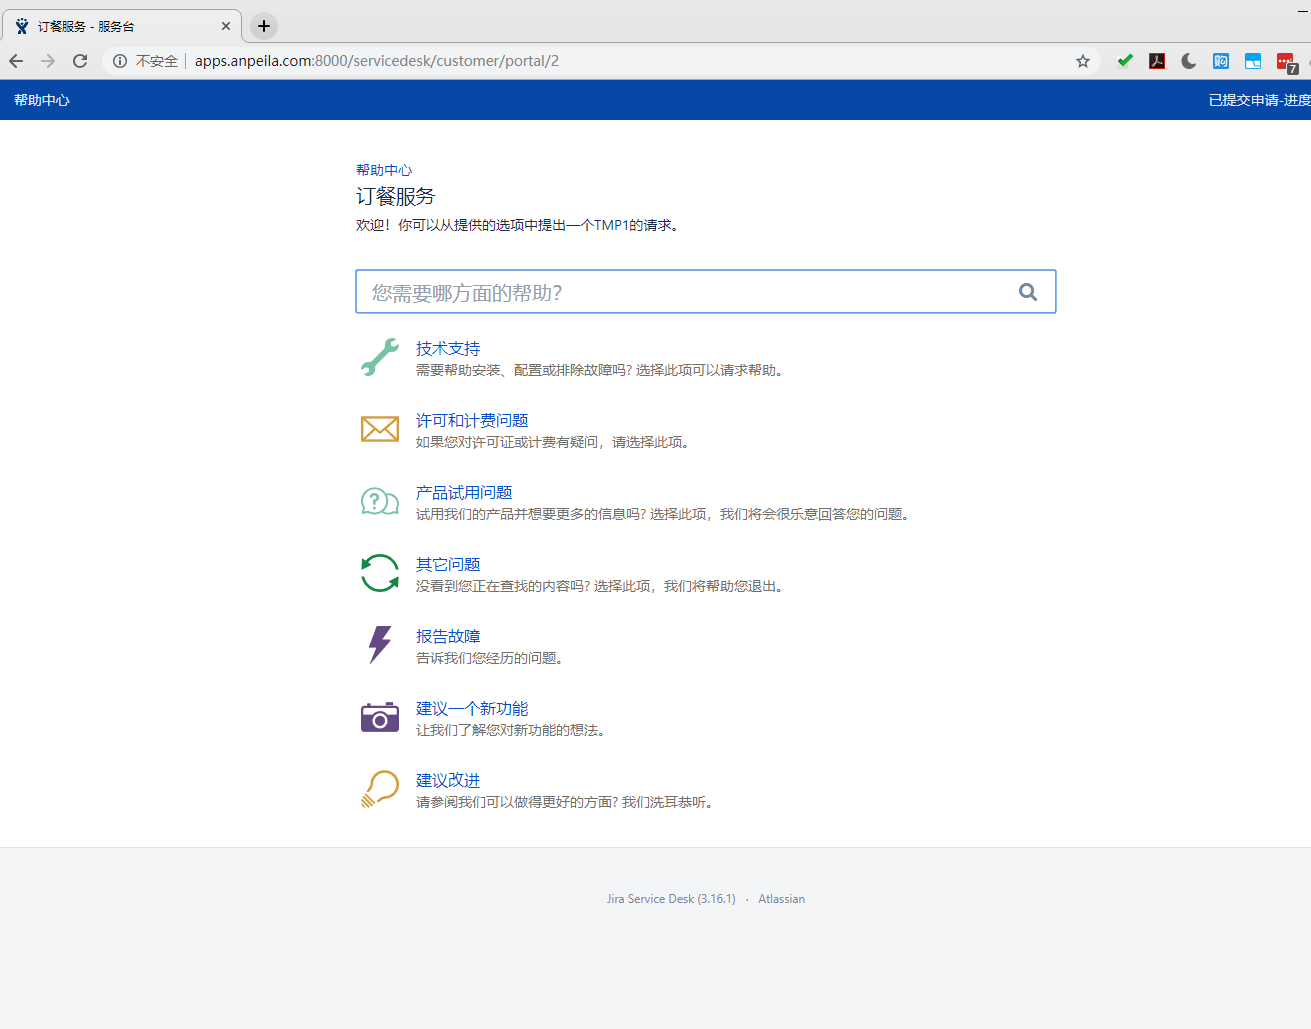This screenshot has height=1029, width=1311.
Task: Select the 订餐服务 - 服务台 browser tab
Action: click(x=121, y=26)
